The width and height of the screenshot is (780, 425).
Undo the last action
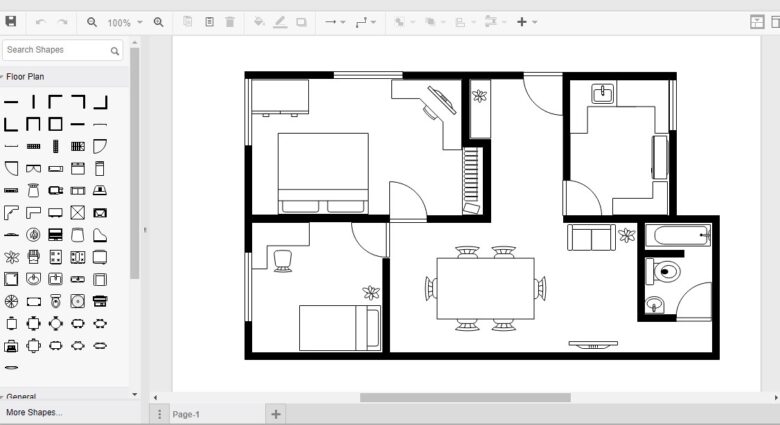point(41,22)
